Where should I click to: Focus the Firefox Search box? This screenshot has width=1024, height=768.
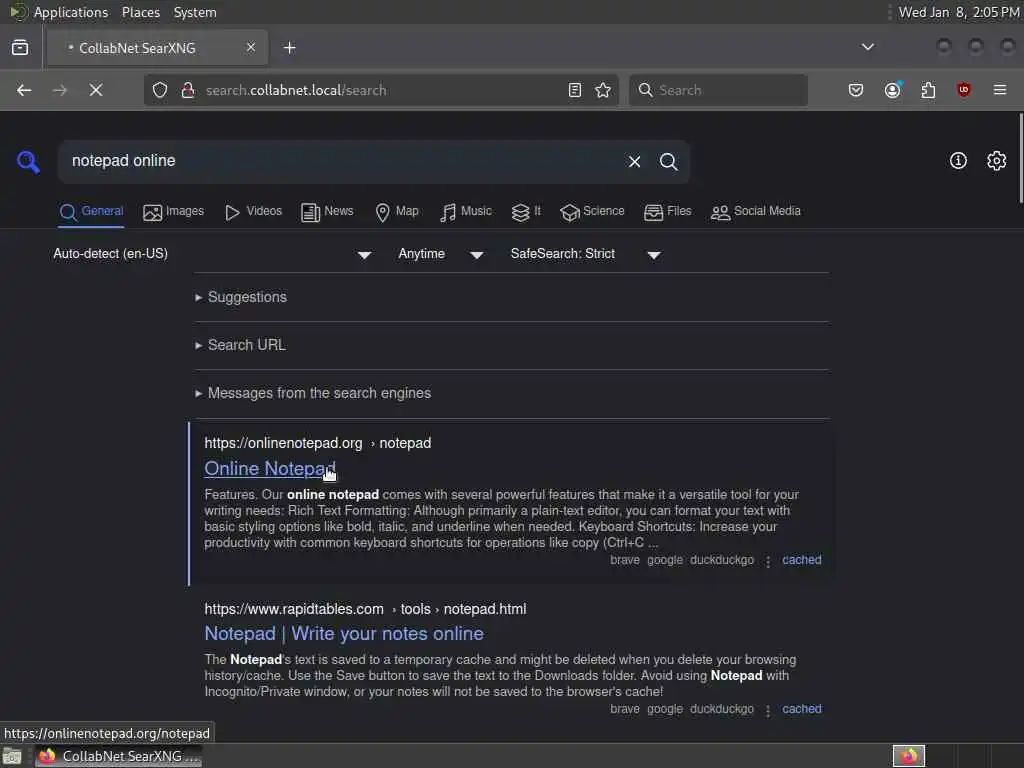pyautogui.click(x=718, y=90)
